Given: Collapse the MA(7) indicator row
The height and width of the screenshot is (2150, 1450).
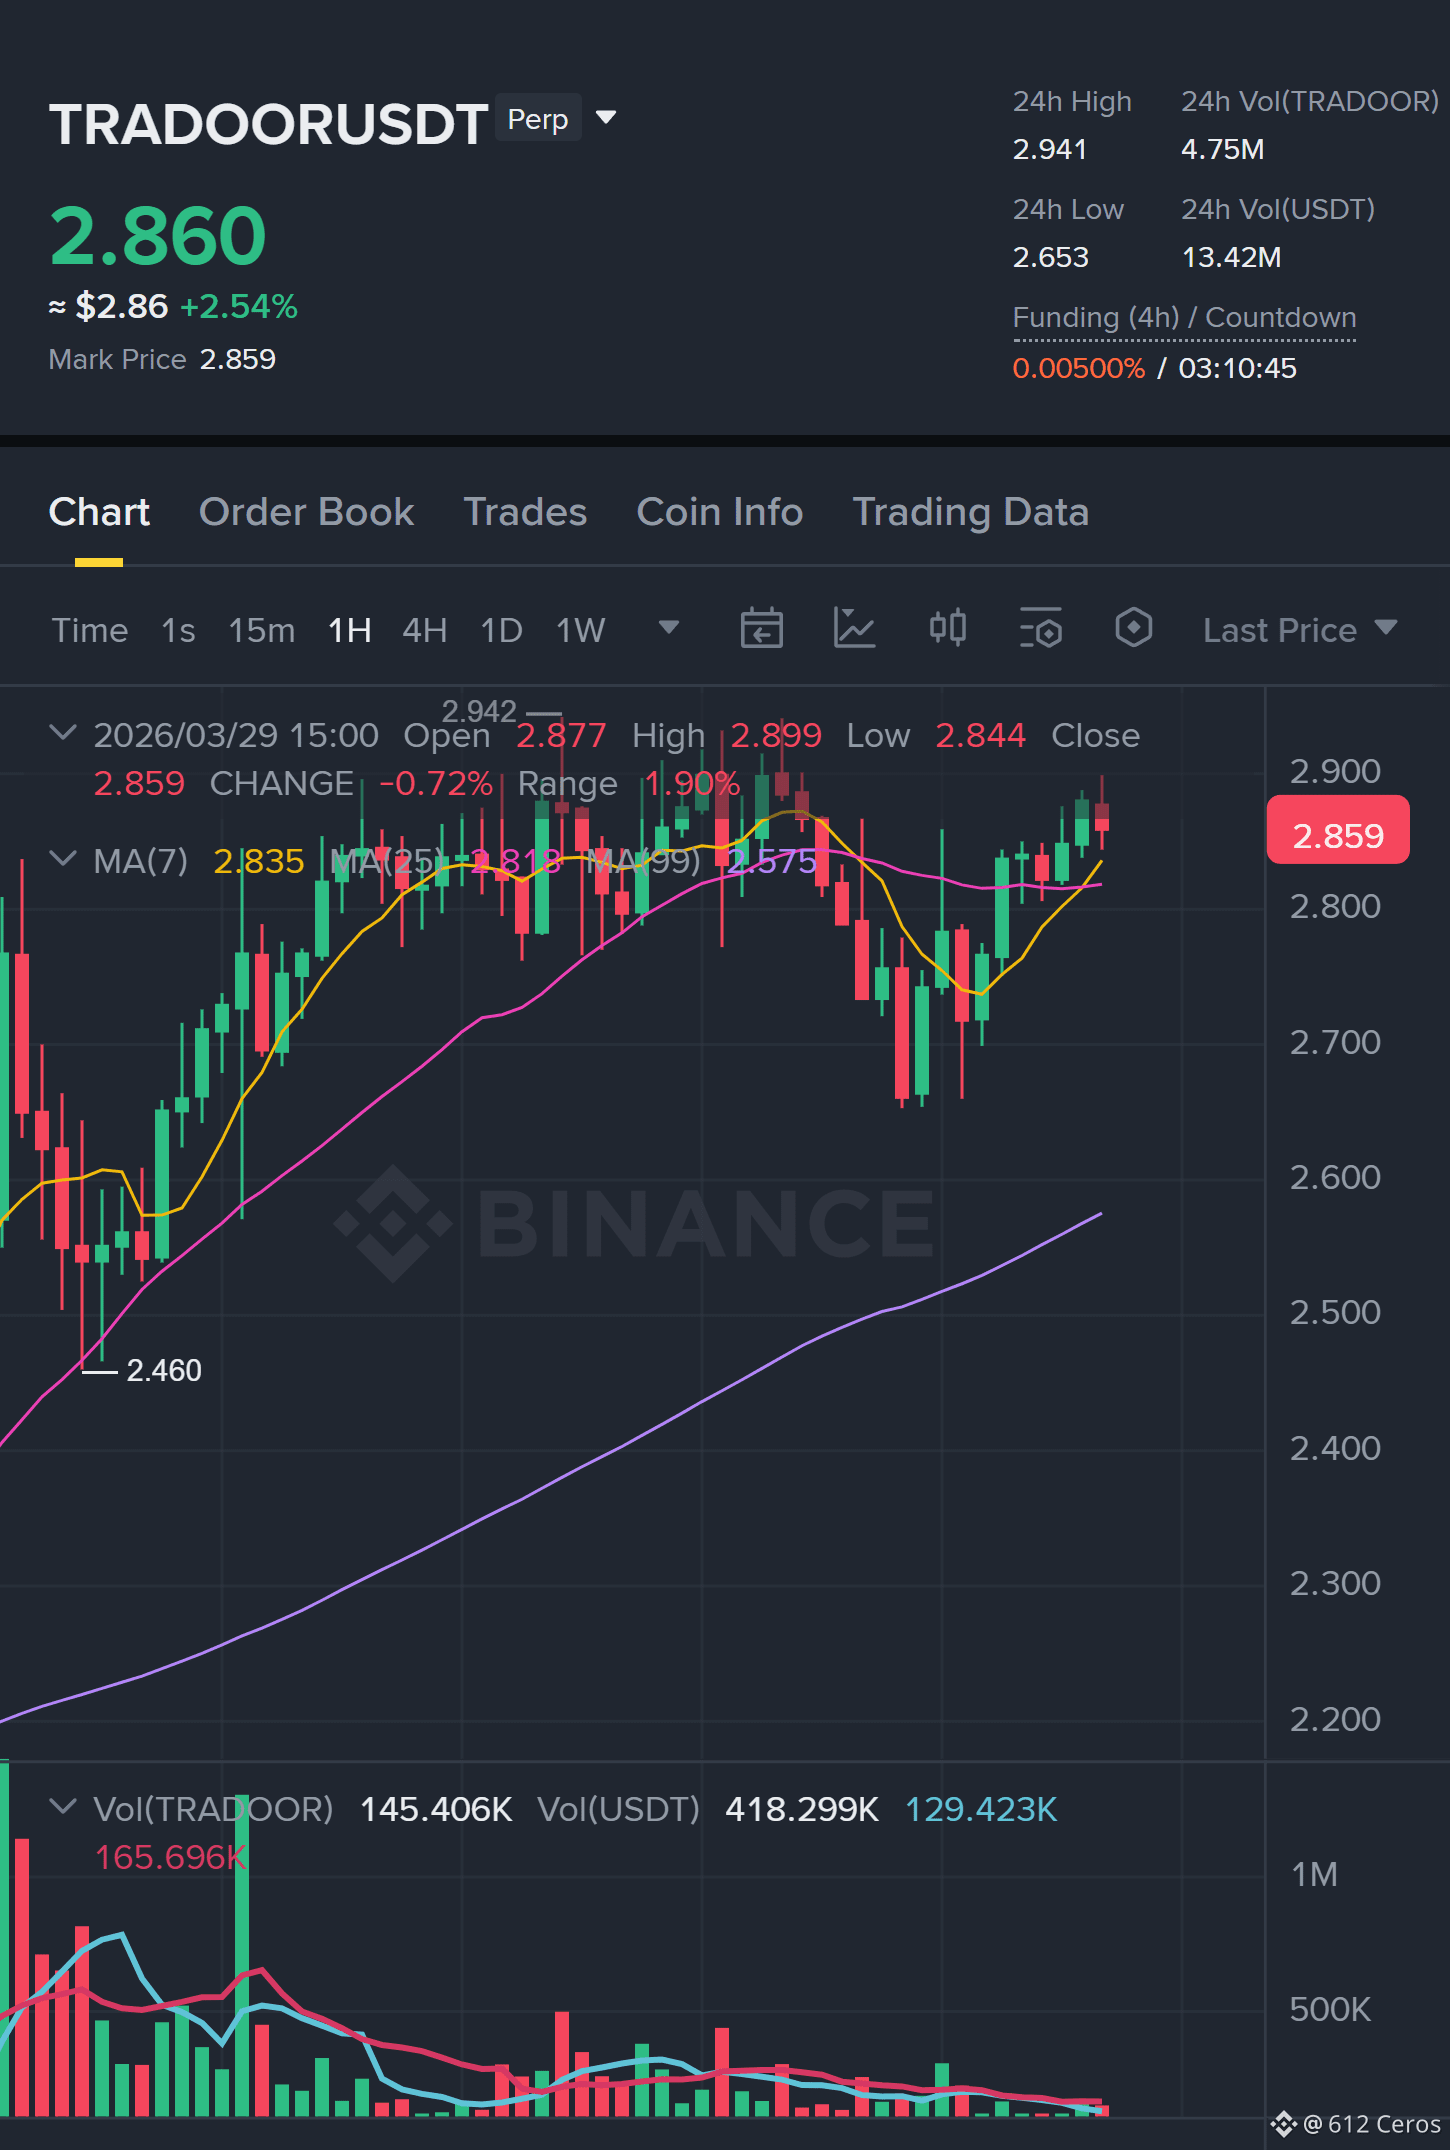Looking at the screenshot, I should click(63, 859).
